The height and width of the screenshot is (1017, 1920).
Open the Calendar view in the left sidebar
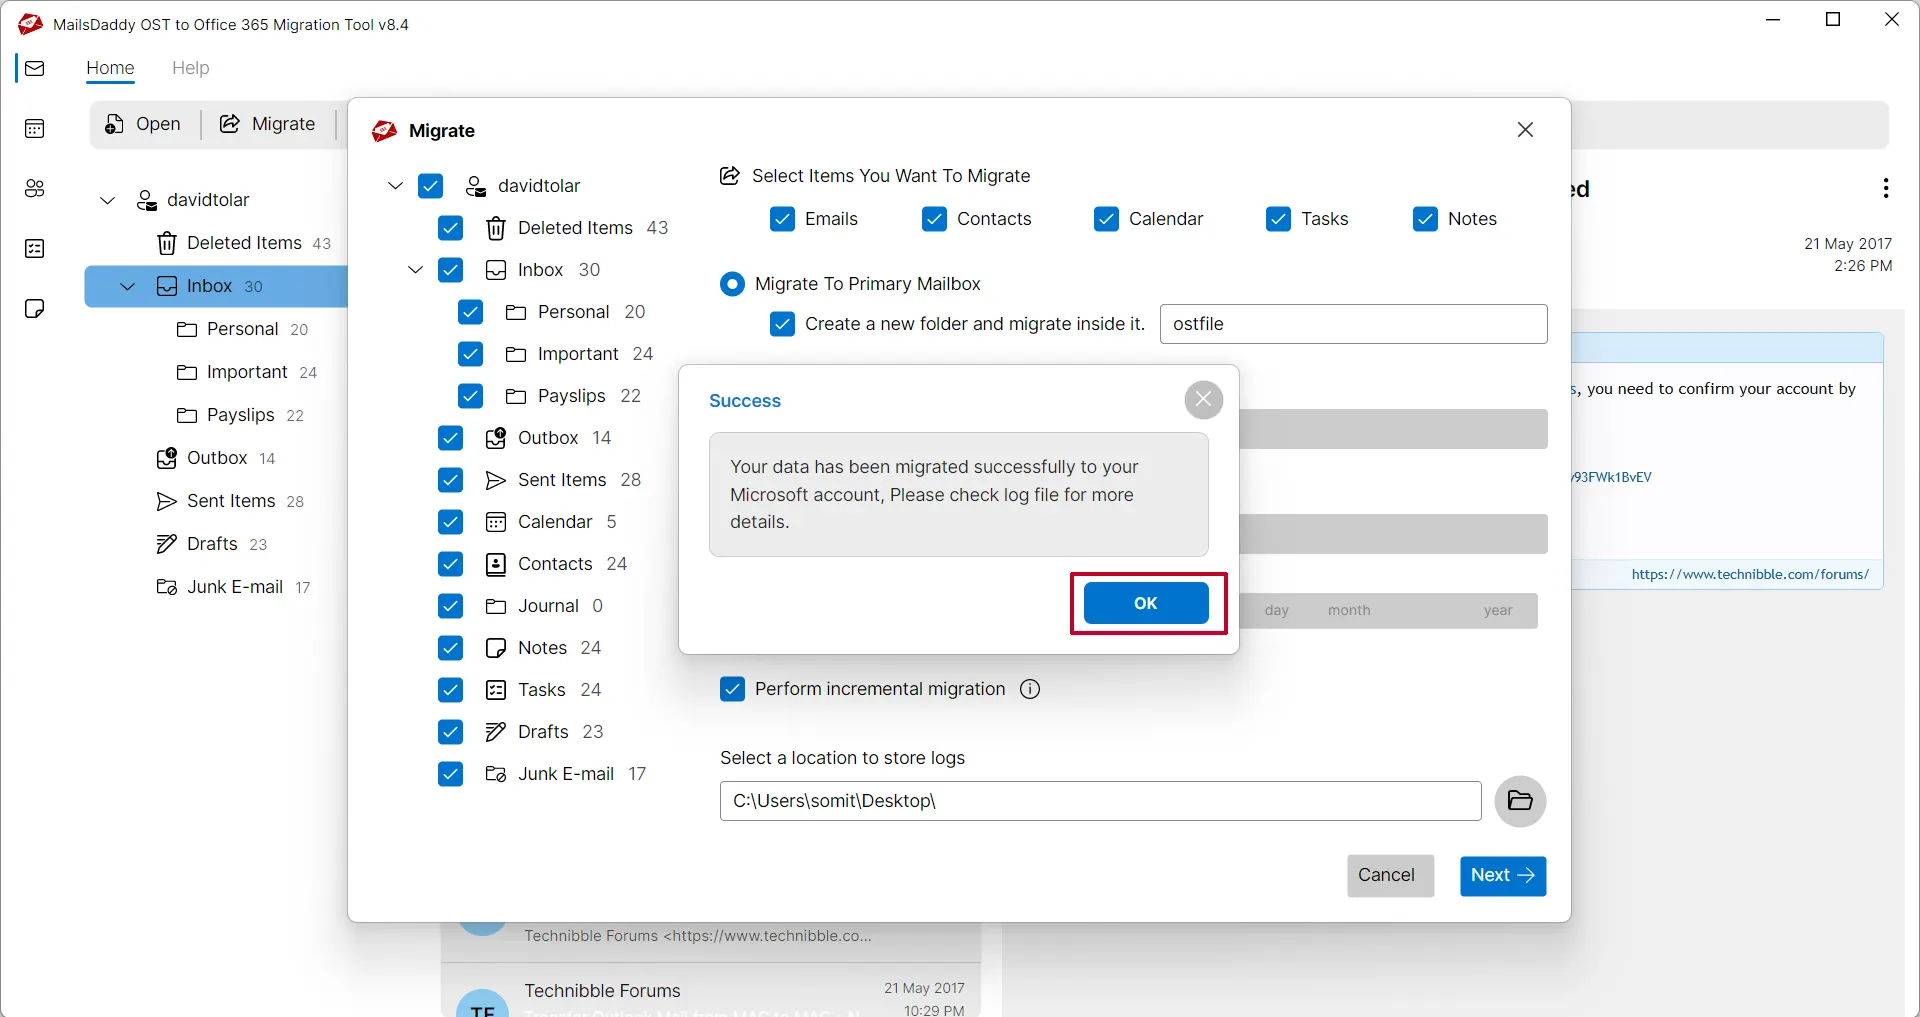pos(35,128)
